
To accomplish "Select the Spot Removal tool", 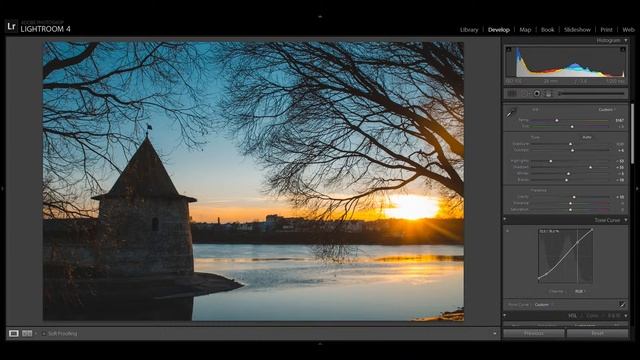I will pos(524,93).
